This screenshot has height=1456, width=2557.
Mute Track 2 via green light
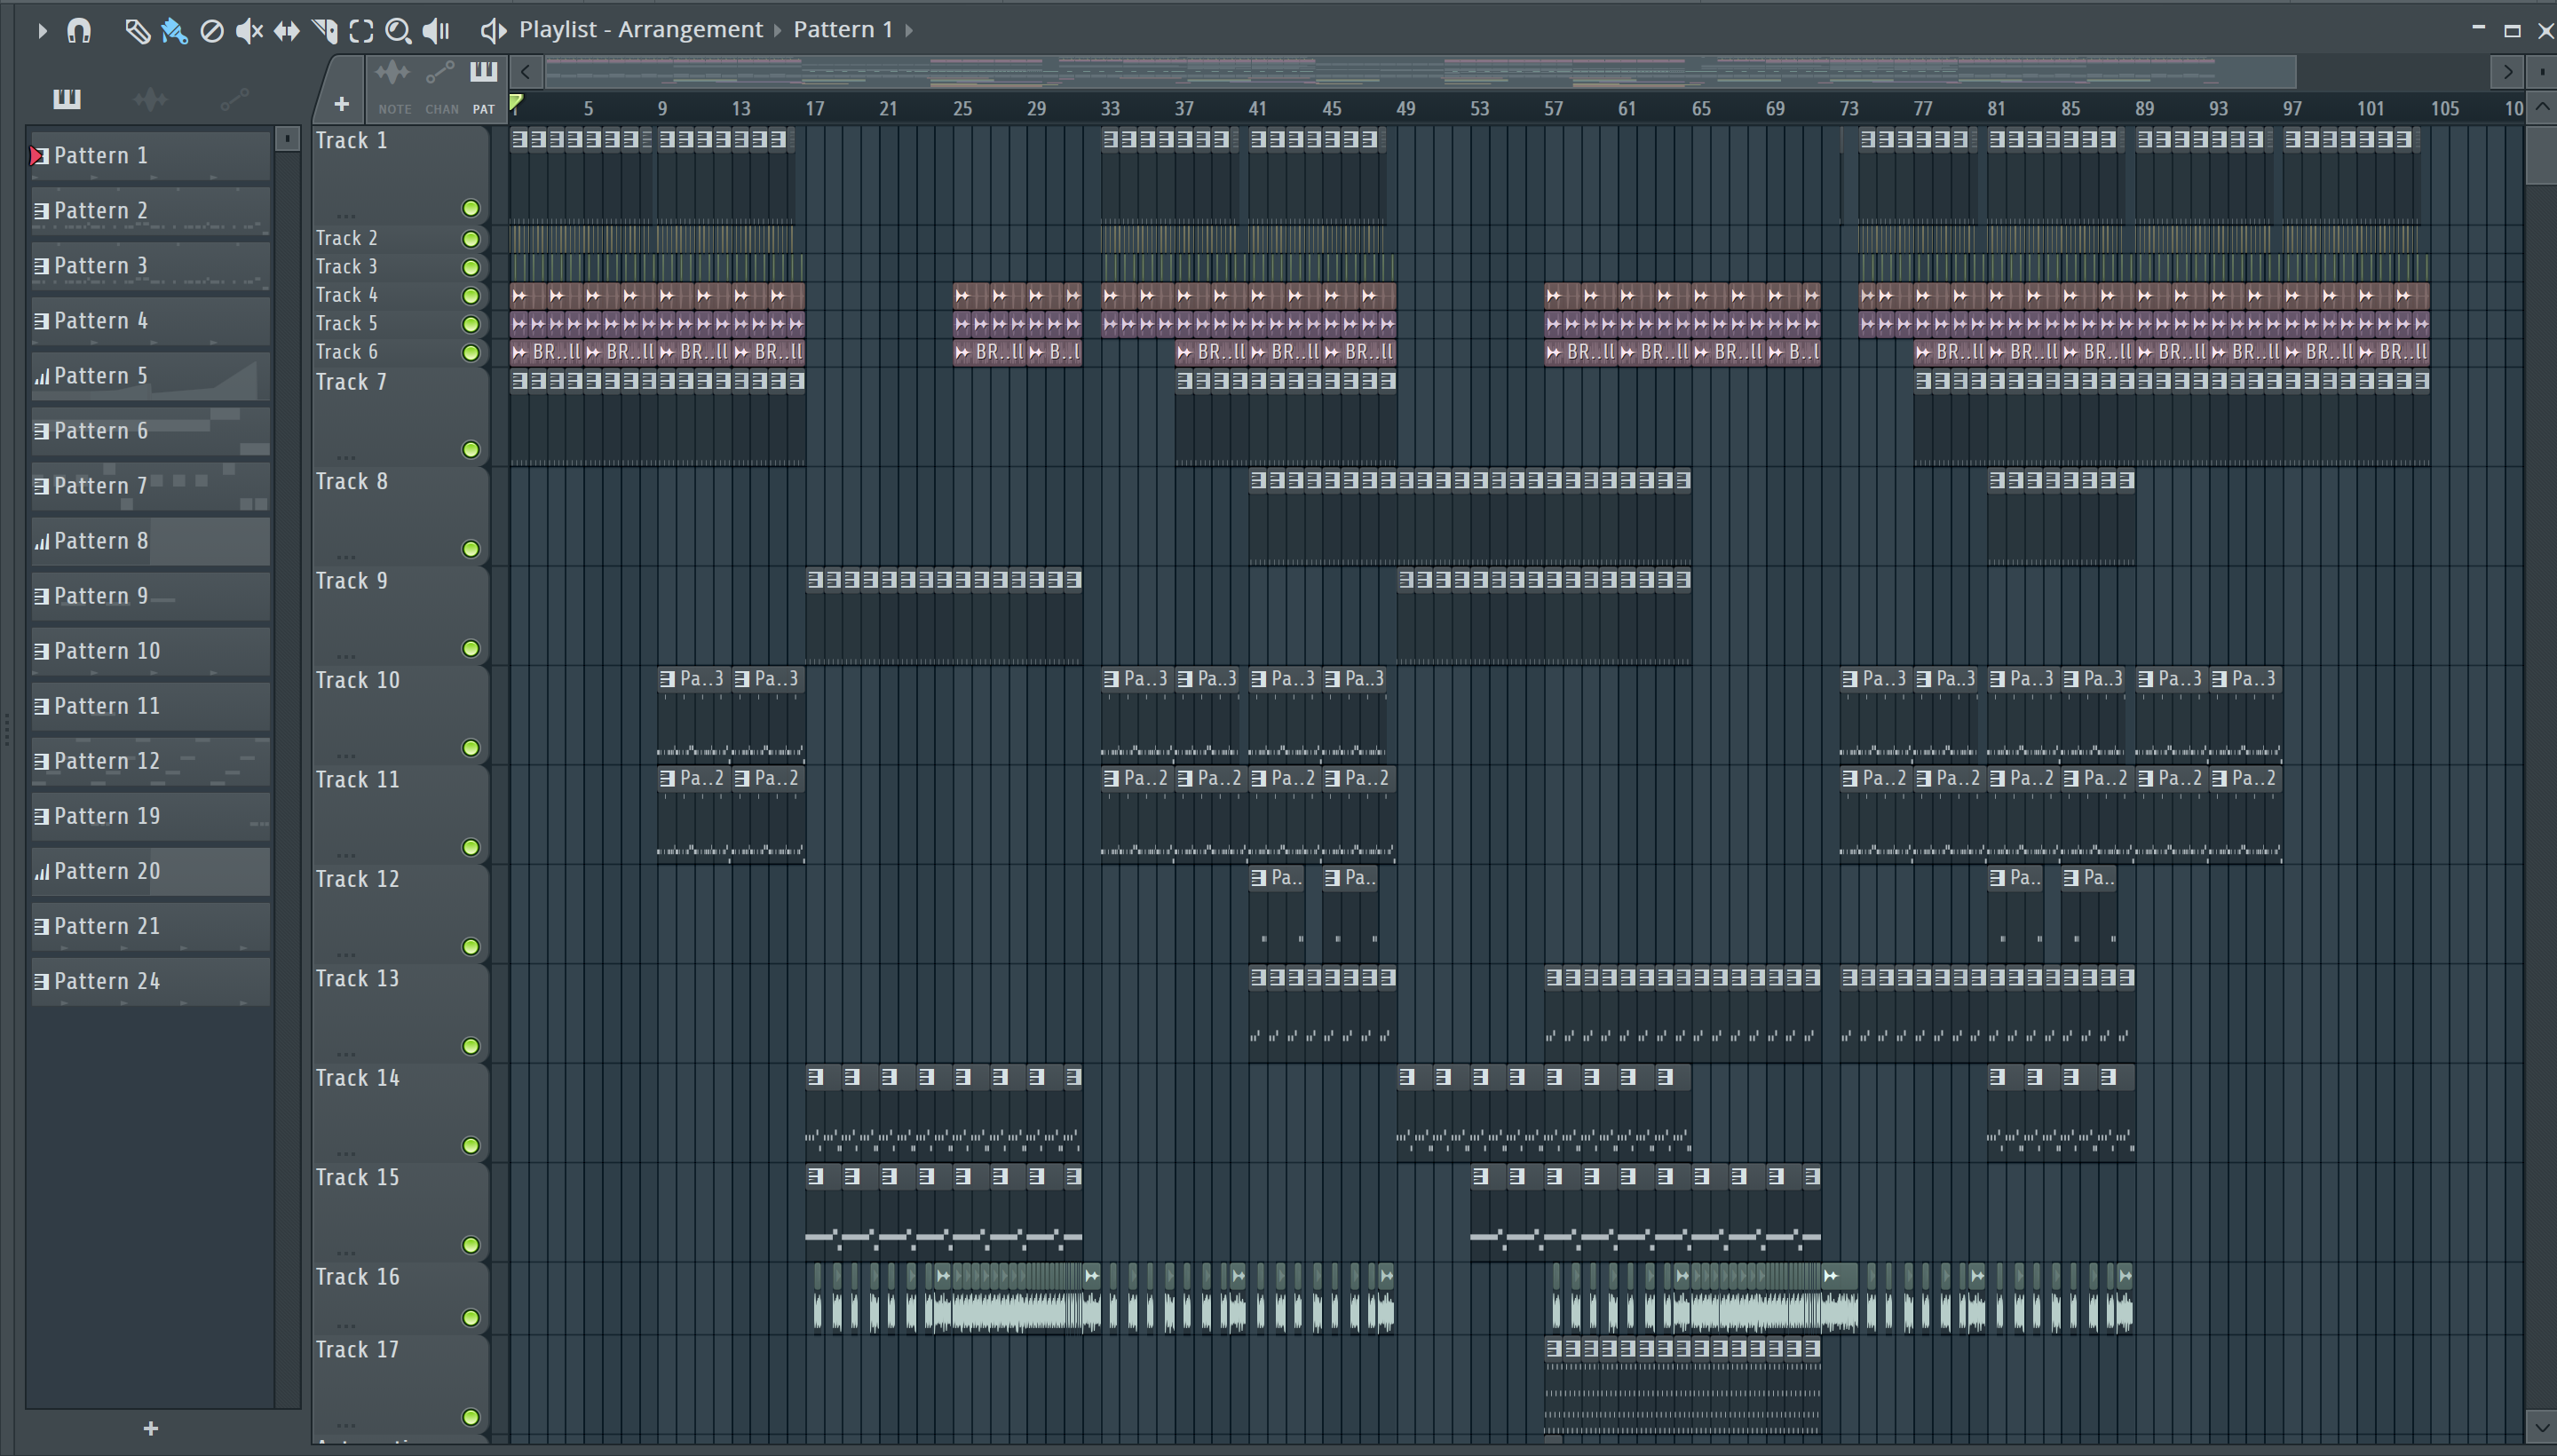pos(470,239)
